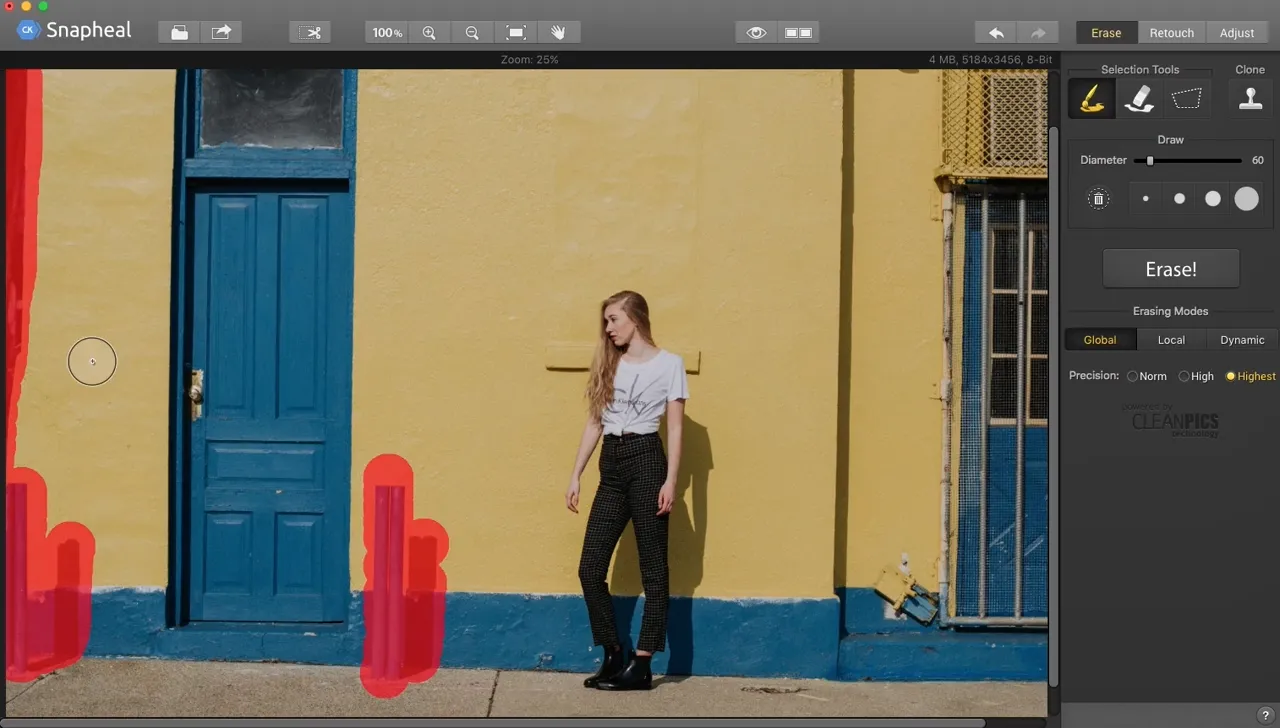This screenshot has width=1280, height=728.
Task: Choose the Dynamic erasing mode
Action: (1242, 340)
